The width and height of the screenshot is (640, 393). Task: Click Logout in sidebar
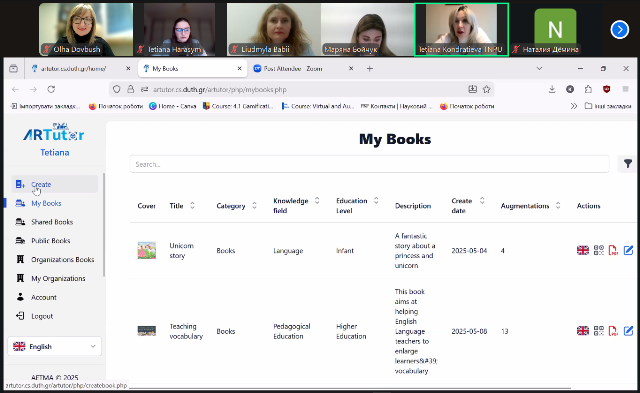point(55,316)
